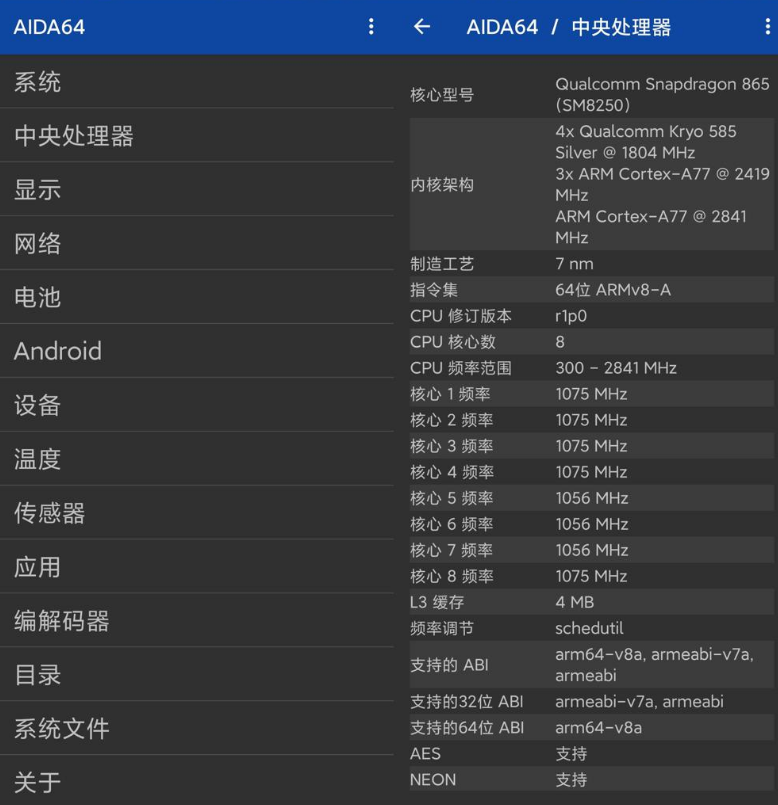Open the overflow menu in the AIDA64 main header
Image resolution: width=778 pixels, height=805 pixels.
pyautogui.click(x=371, y=27)
